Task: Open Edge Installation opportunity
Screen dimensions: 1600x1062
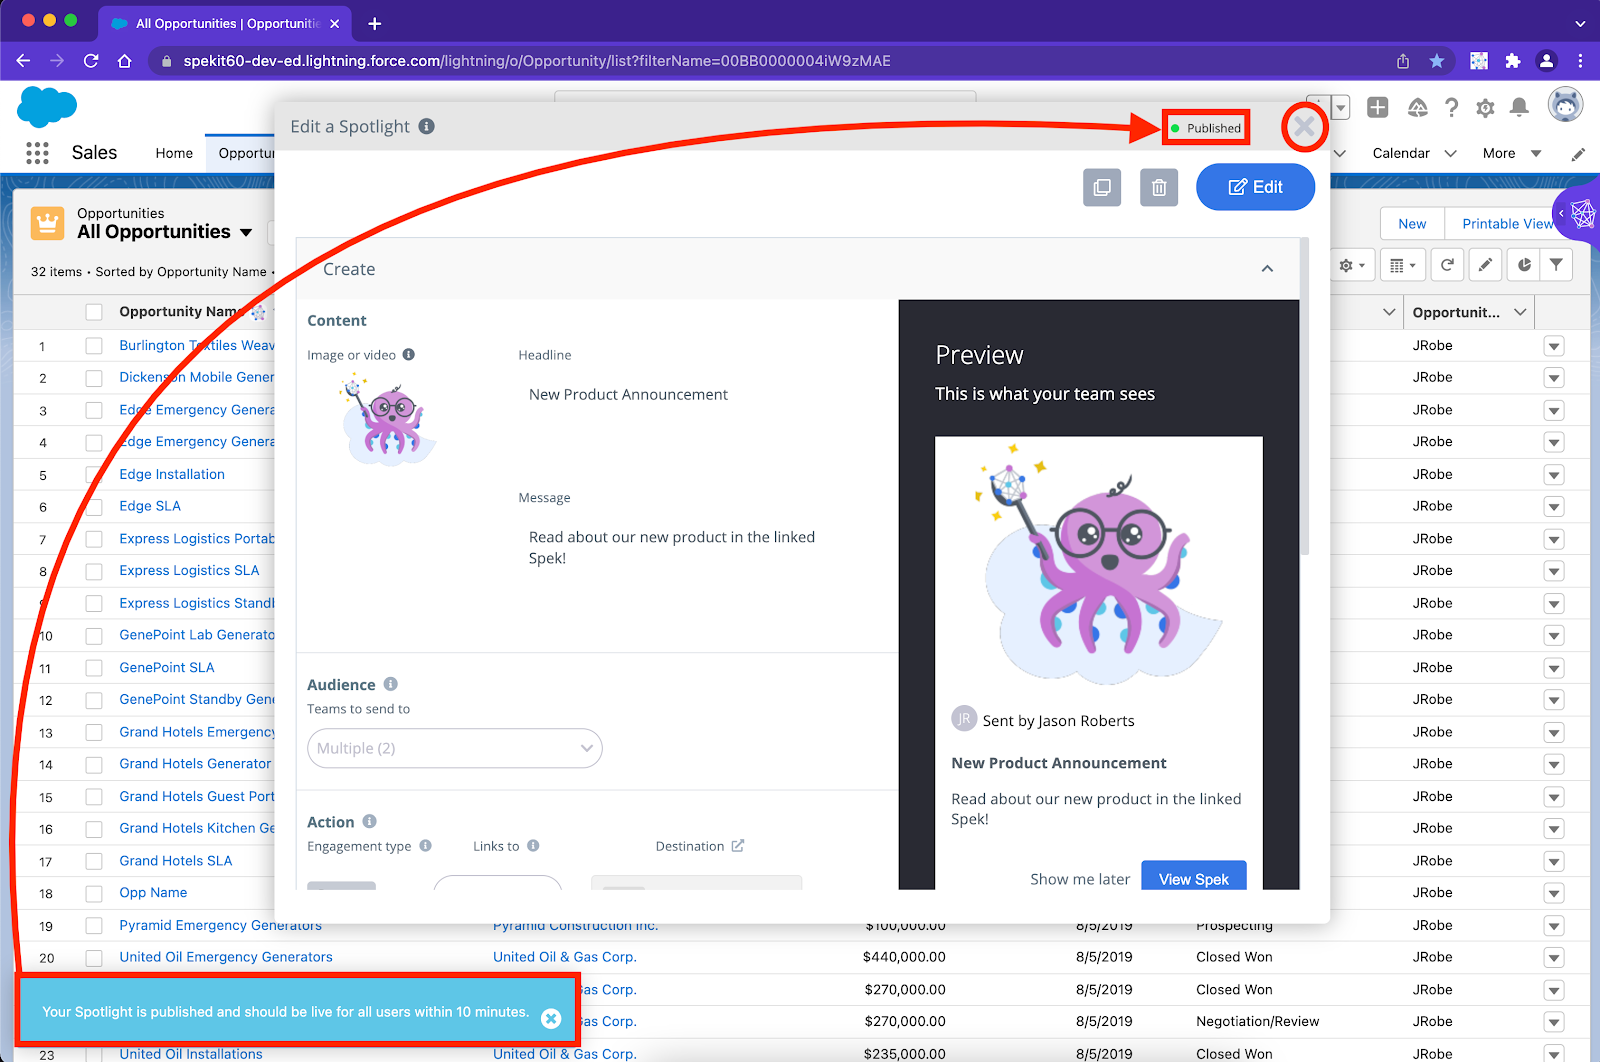Action: tap(172, 474)
